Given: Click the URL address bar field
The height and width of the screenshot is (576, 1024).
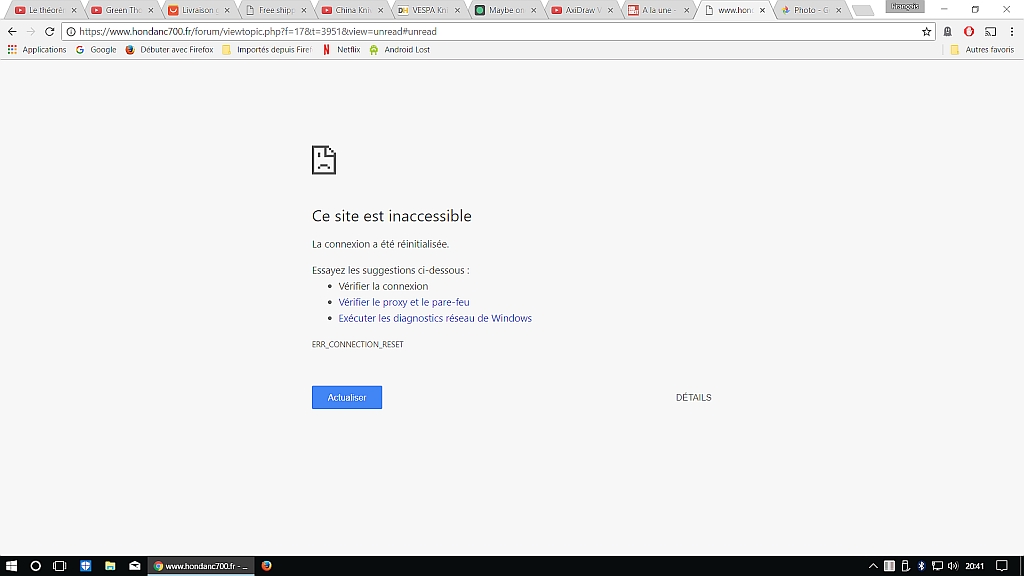Looking at the screenshot, I should [x=490, y=31].
